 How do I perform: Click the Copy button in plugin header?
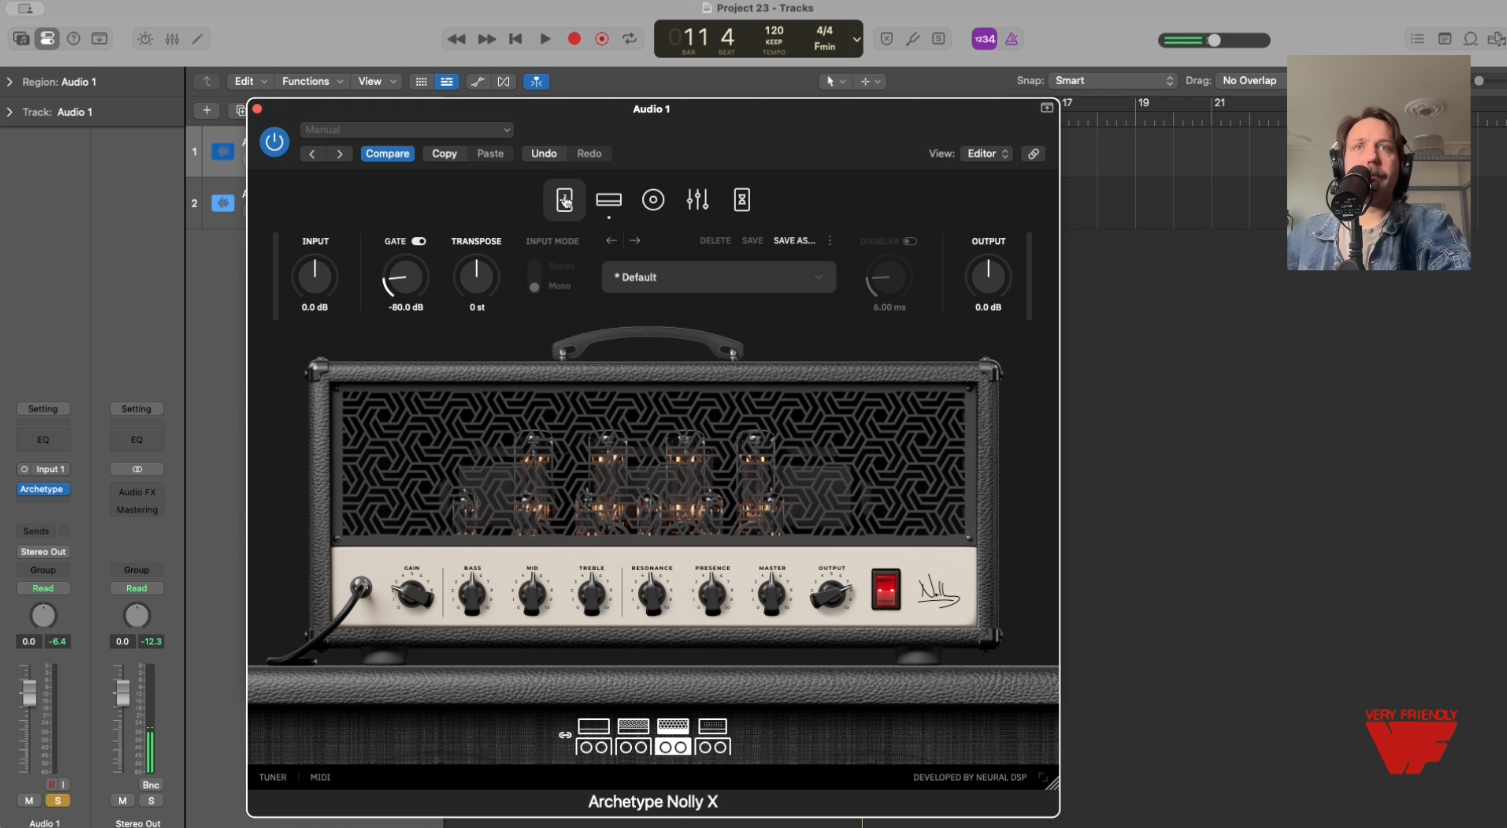click(444, 154)
